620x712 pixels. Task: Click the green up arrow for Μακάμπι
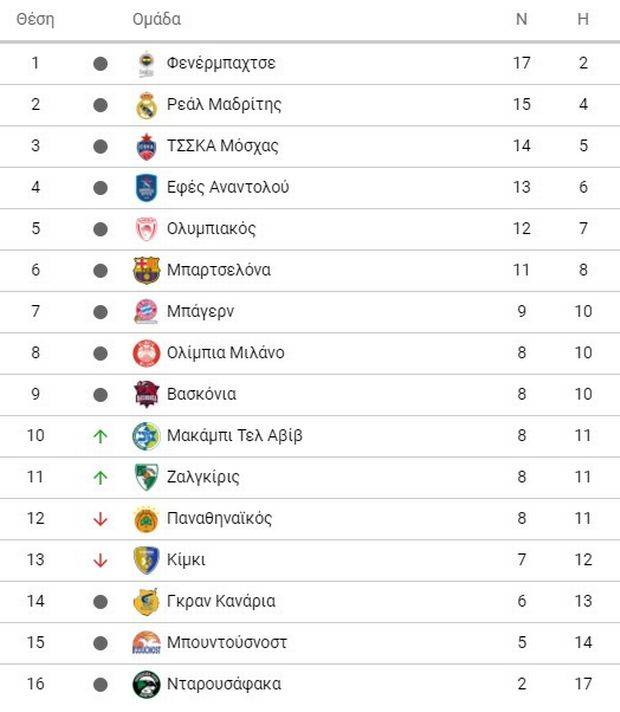coord(100,436)
